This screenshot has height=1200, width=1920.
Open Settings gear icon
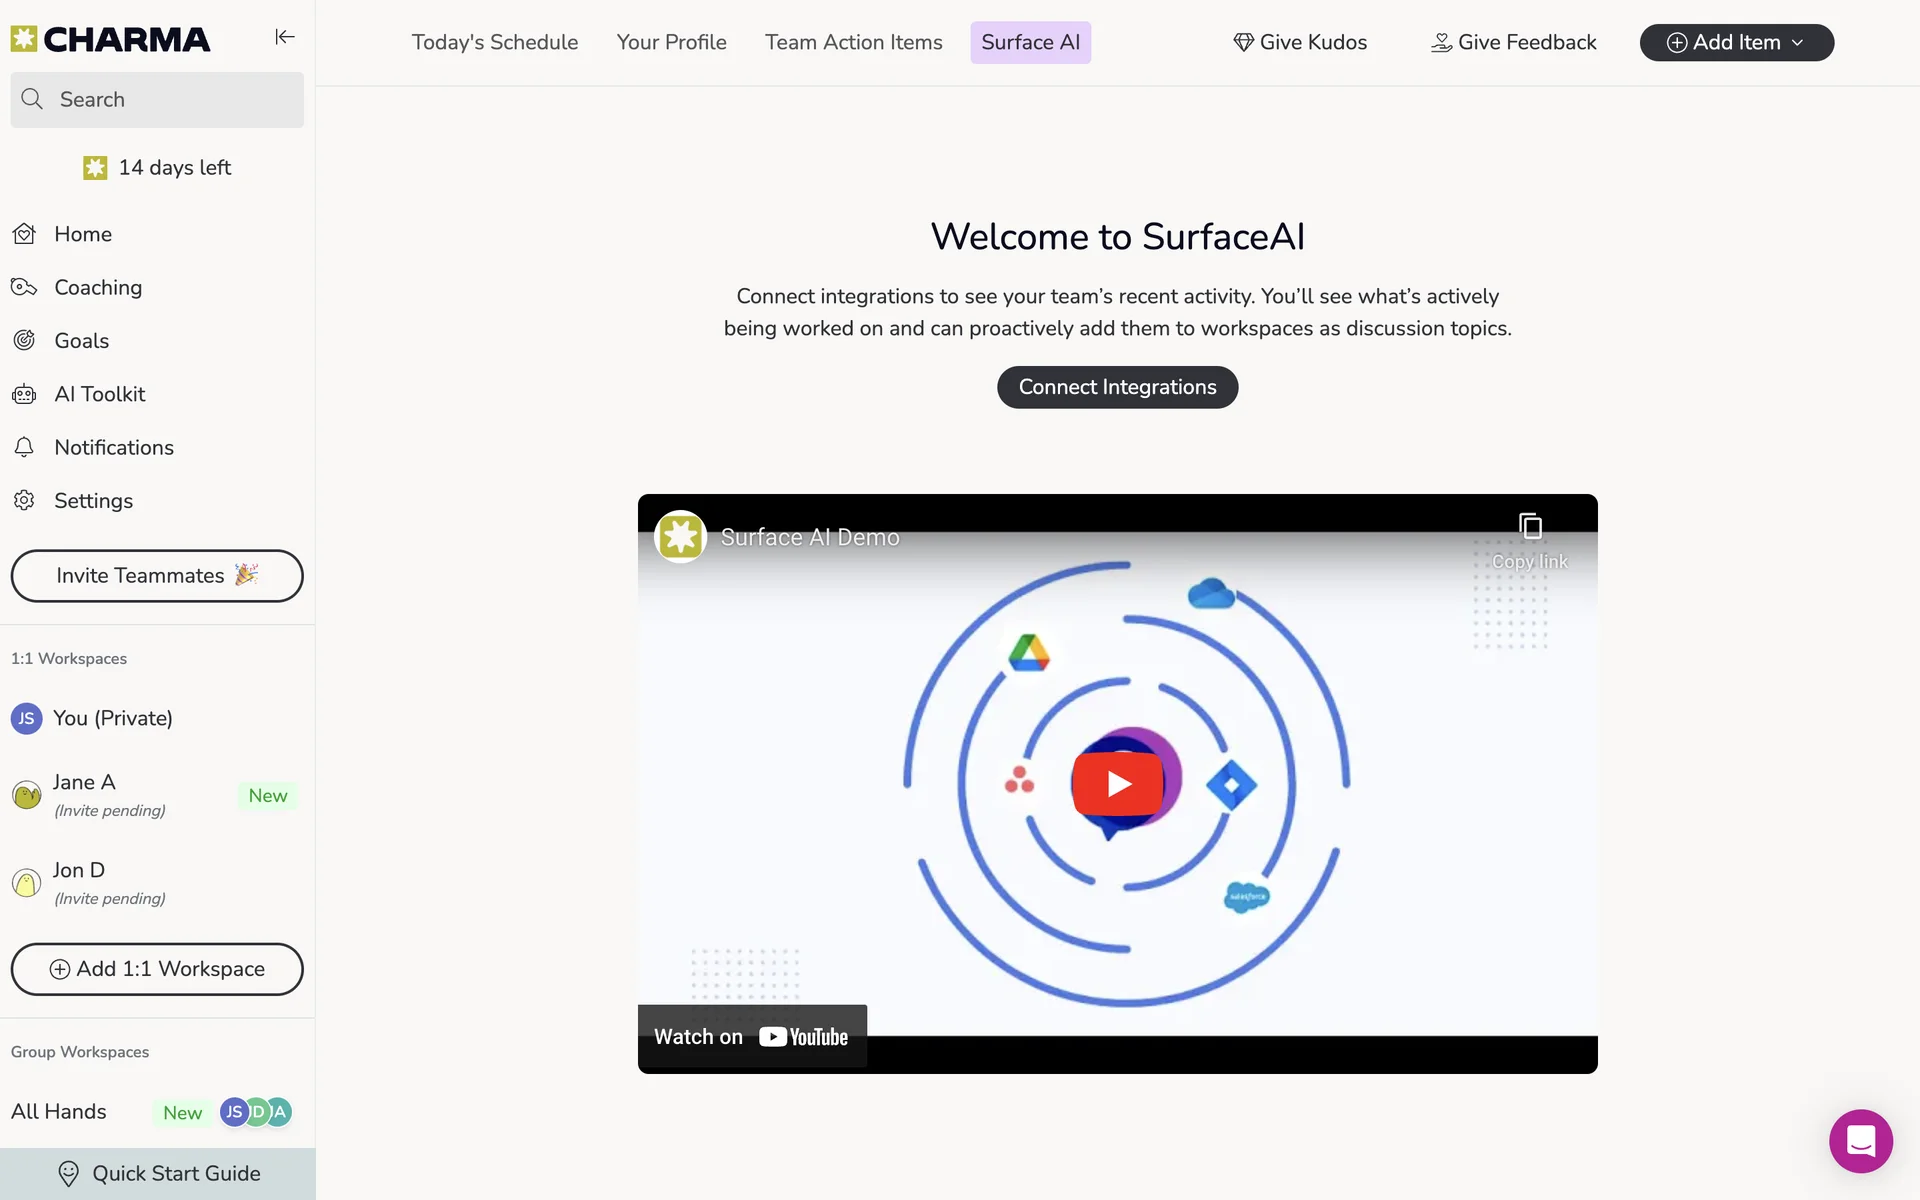[x=25, y=500]
